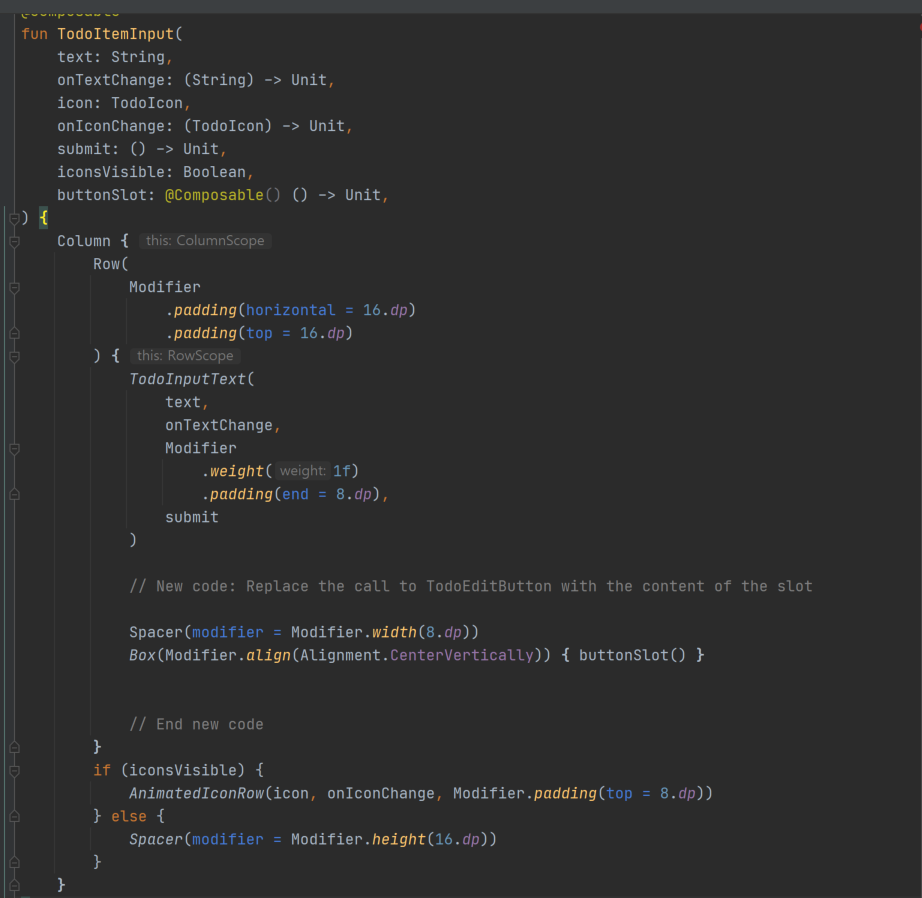This screenshot has height=898, width=922.
Task: Collapse the fold marker on the ') { this: RowScope' line
Action: click(x=15, y=356)
